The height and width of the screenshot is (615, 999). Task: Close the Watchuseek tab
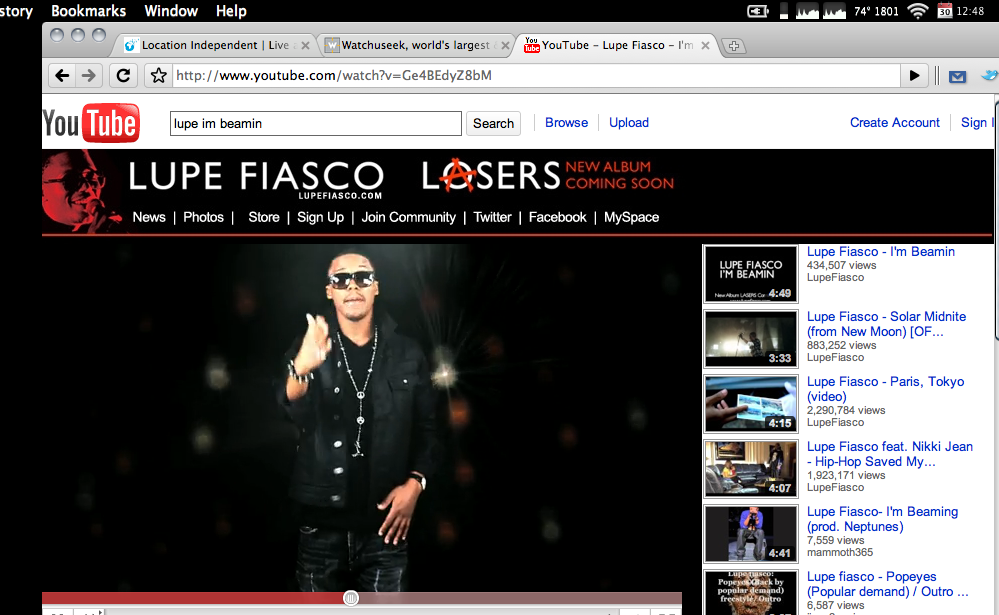pyautogui.click(x=505, y=45)
